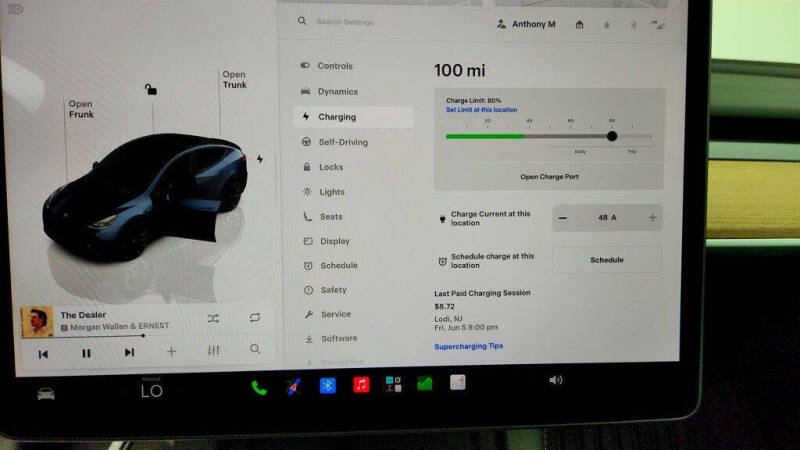The image size is (800, 450).
Task: Toggle shuffle in media player
Action: pos(213,319)
